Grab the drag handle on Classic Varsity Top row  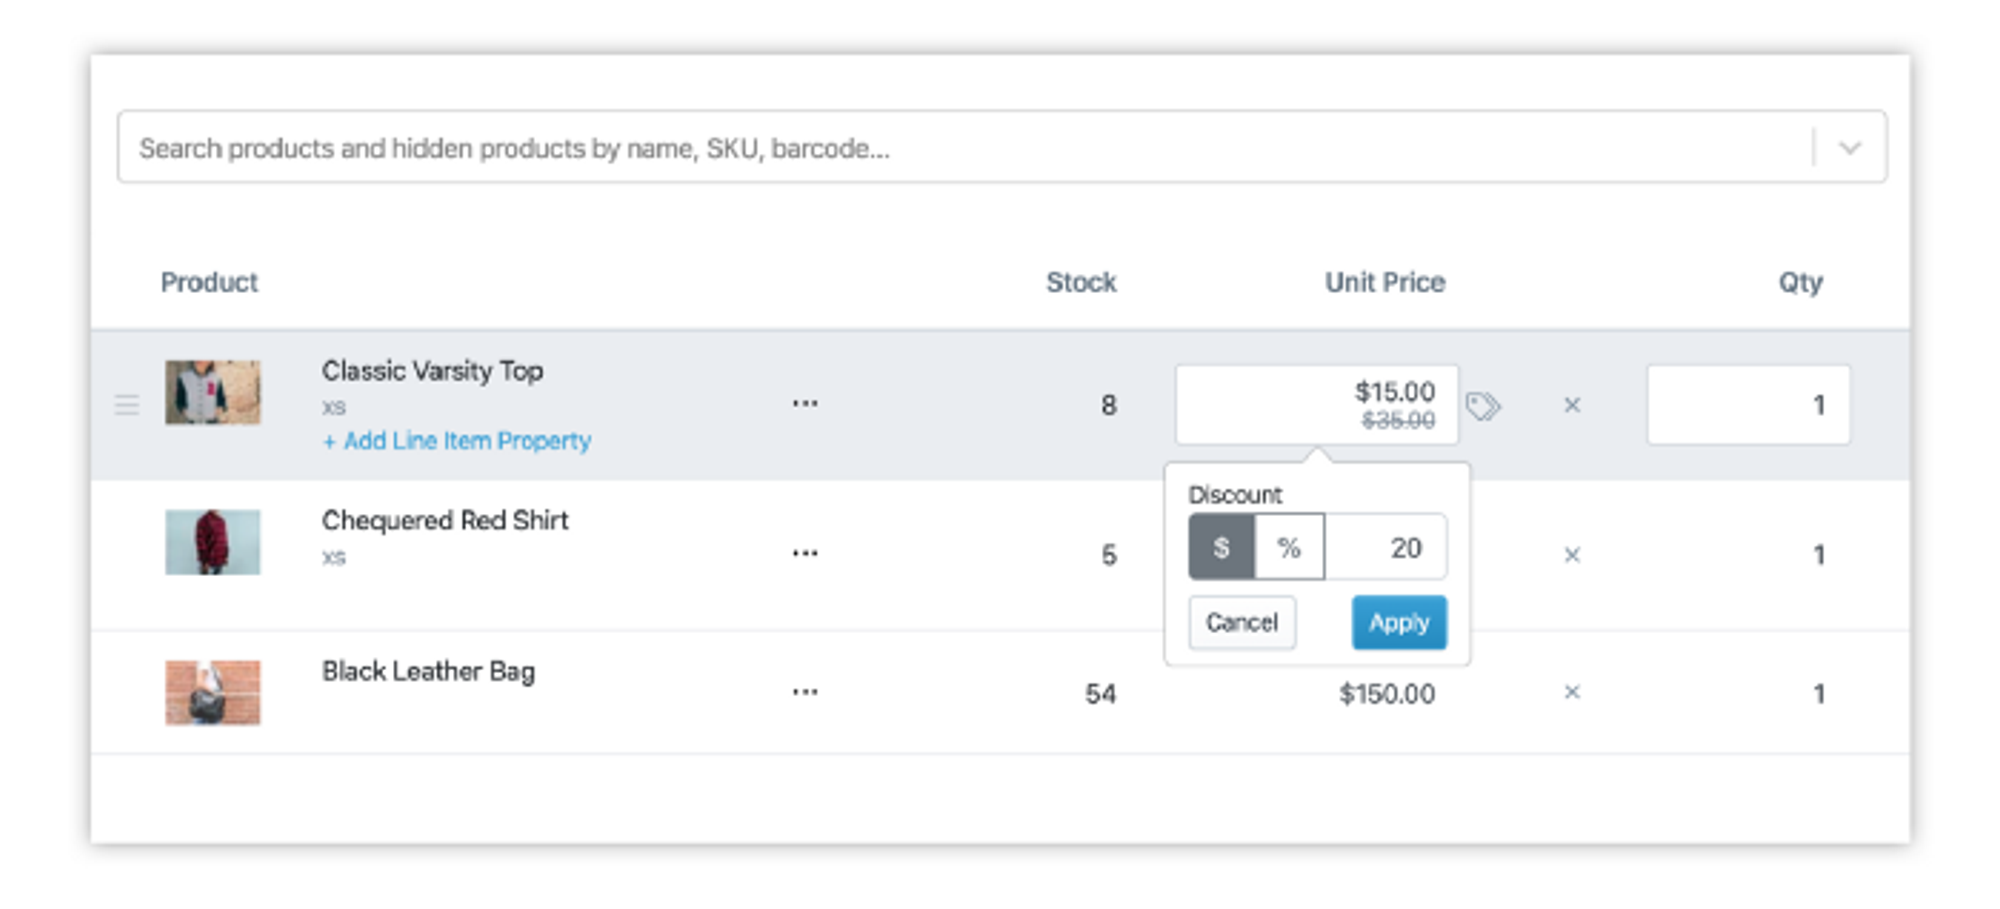(127, 405)
